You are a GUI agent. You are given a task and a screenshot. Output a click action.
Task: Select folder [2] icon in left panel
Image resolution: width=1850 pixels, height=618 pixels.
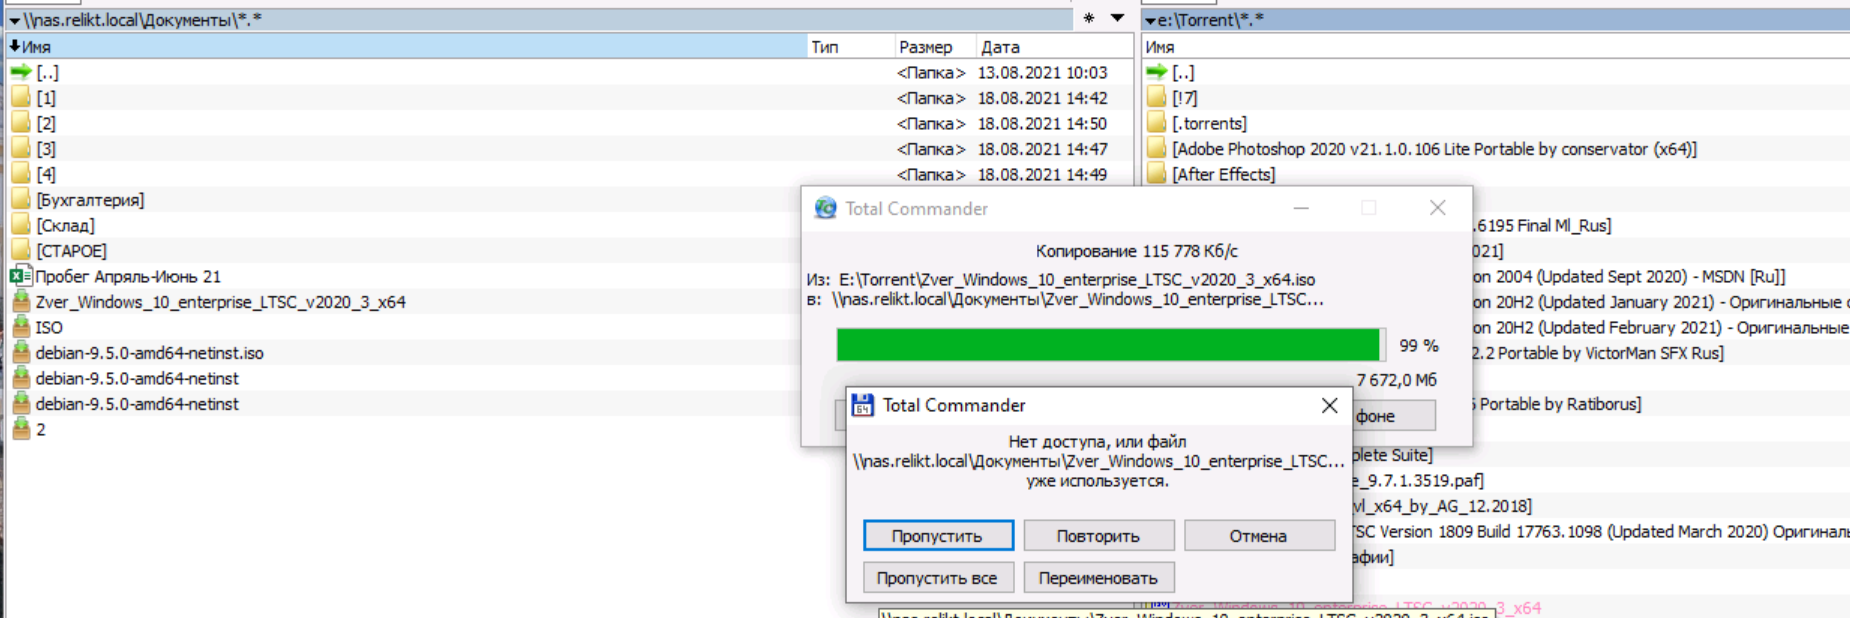tap(21, 123)
